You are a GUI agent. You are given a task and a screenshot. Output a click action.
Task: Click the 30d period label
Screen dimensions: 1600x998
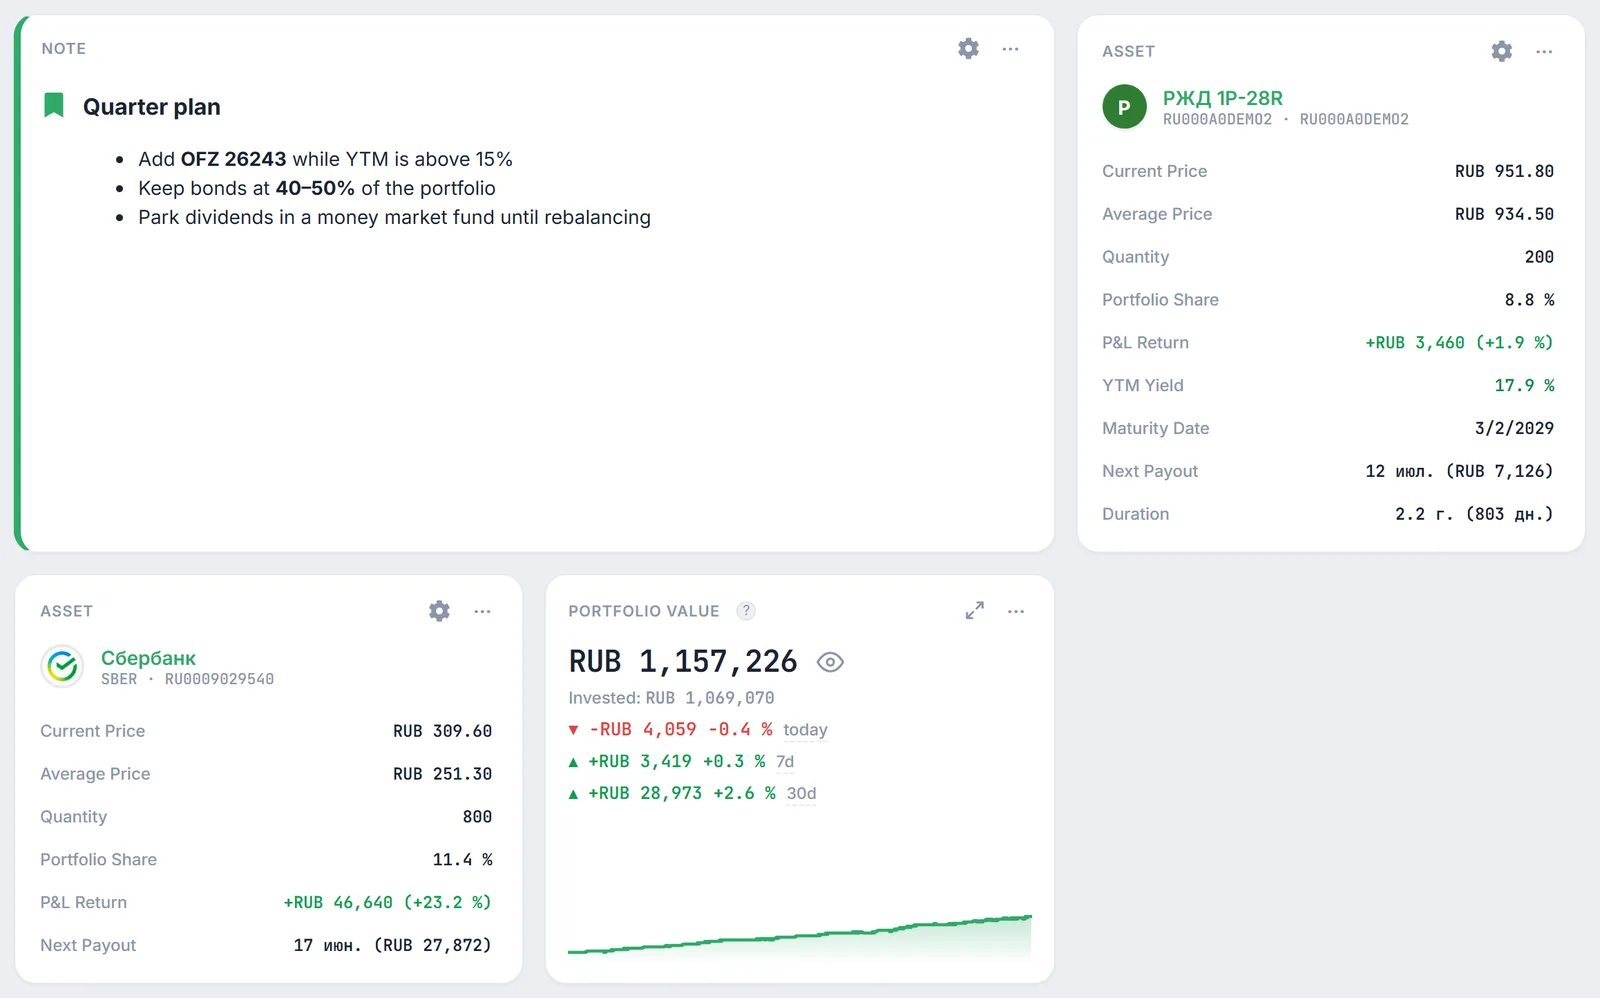click(801, 794)
